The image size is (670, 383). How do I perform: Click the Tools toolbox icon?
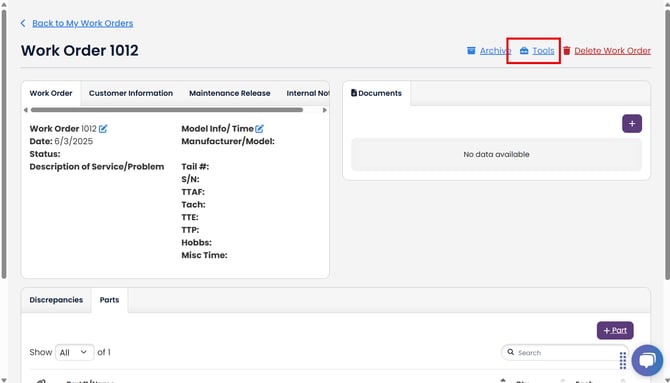click(x=524, y=50)
